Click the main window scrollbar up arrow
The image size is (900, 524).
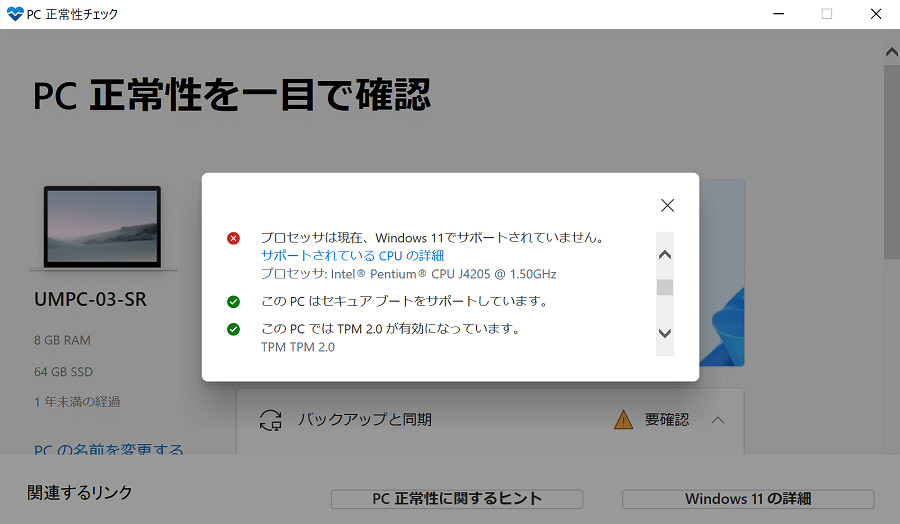[x=891, y=52]
